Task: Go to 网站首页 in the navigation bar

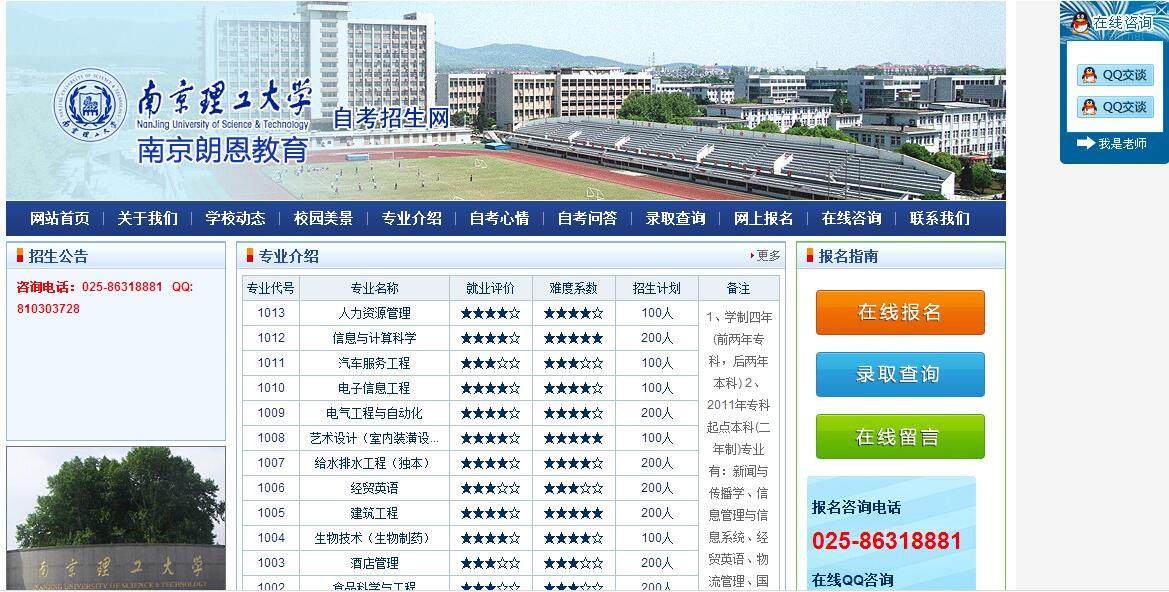Action: (60, 218)
